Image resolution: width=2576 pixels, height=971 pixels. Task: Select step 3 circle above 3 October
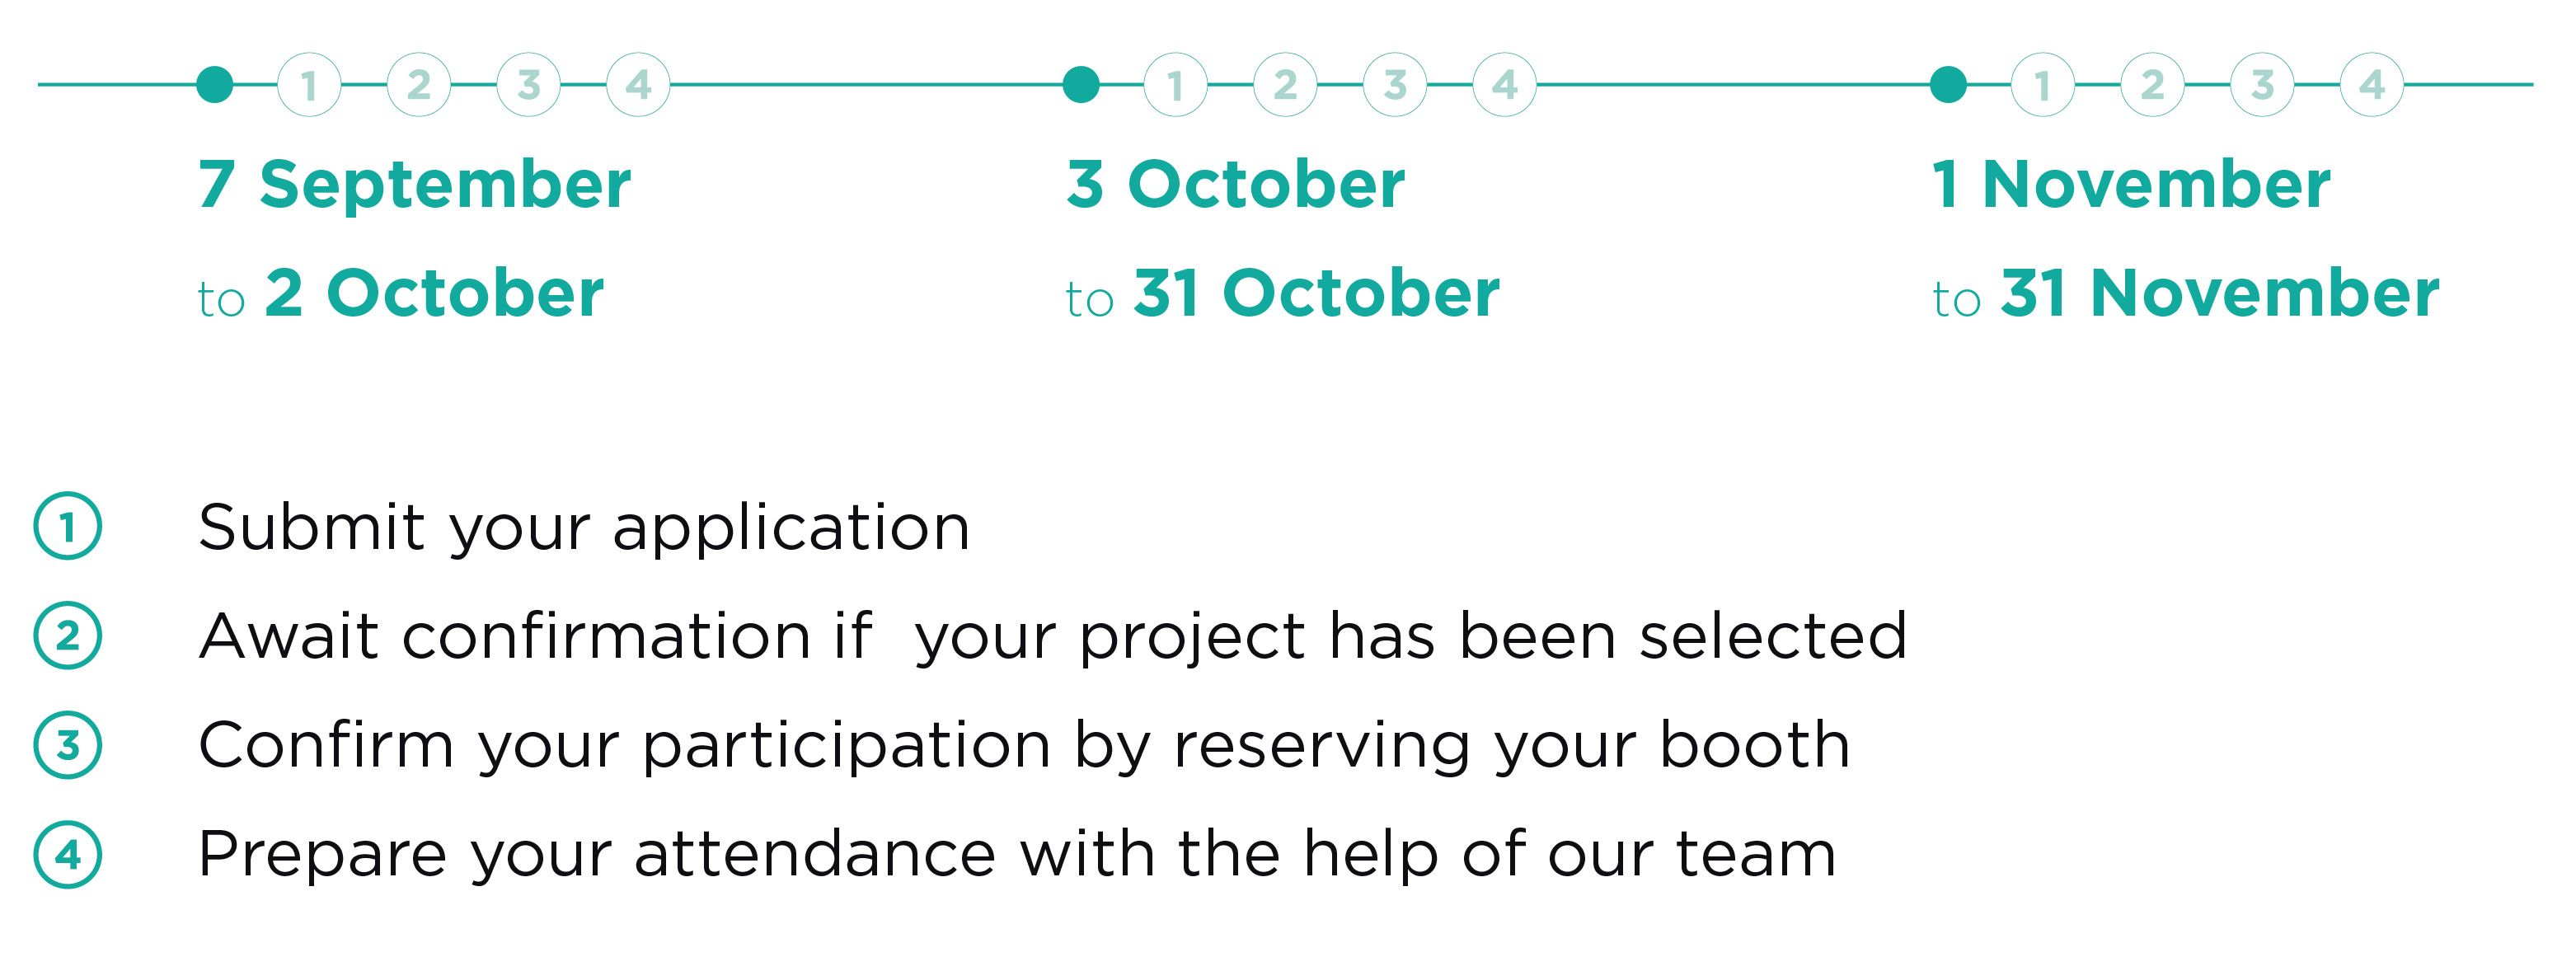pyautogui.click(x=1395, y=85)
